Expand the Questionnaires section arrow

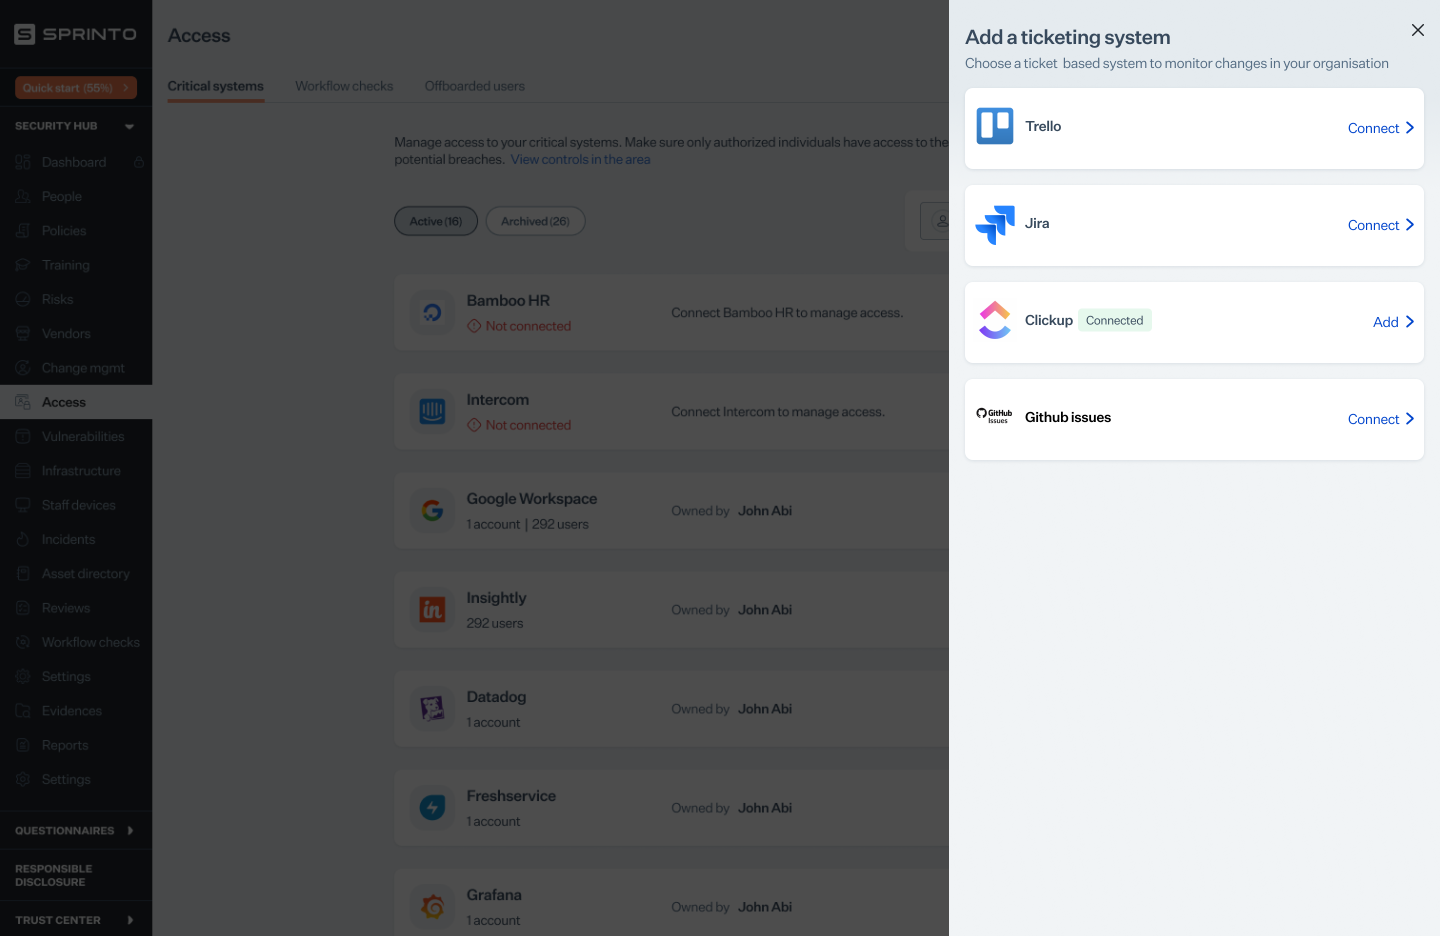click(130, 830)
